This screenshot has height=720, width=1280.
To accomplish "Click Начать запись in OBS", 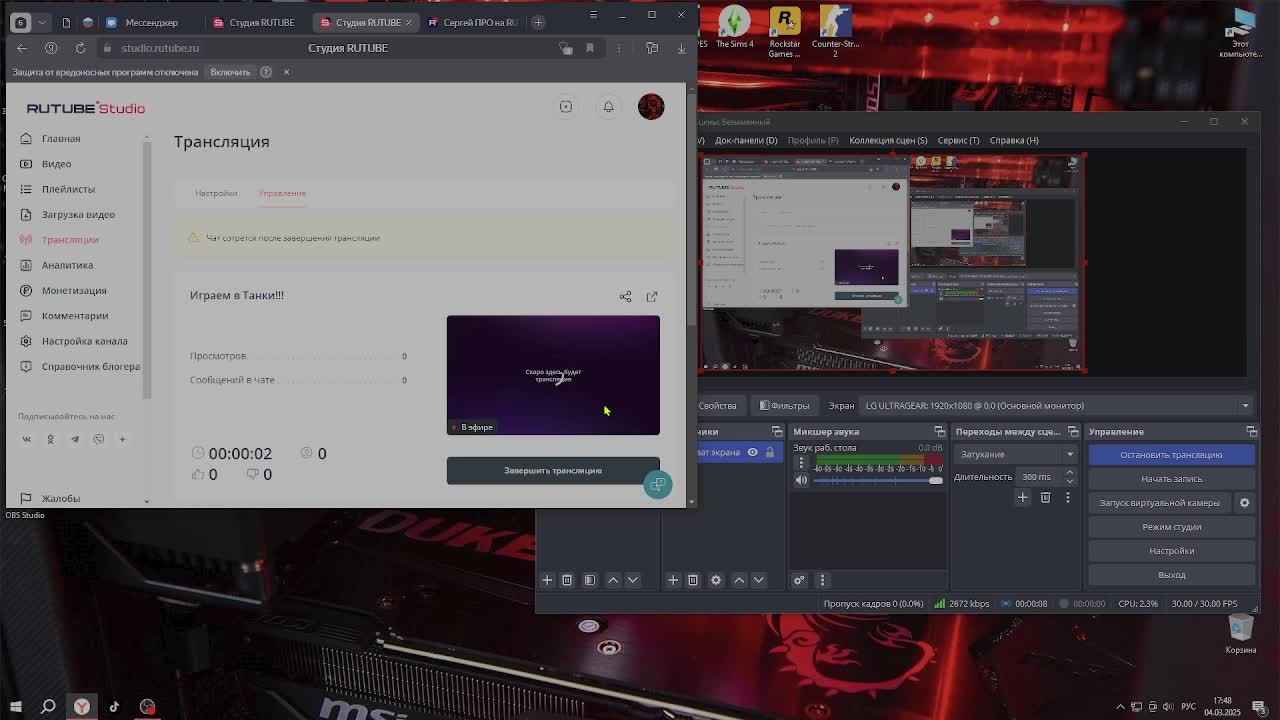I will (x=1171, y=479).
